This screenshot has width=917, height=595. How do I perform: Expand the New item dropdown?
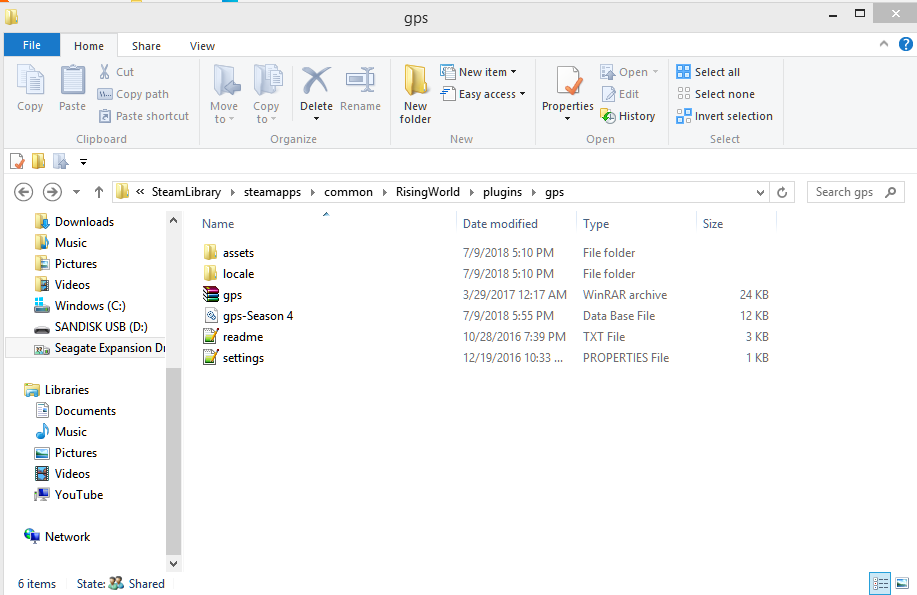[x=487, y=72]
